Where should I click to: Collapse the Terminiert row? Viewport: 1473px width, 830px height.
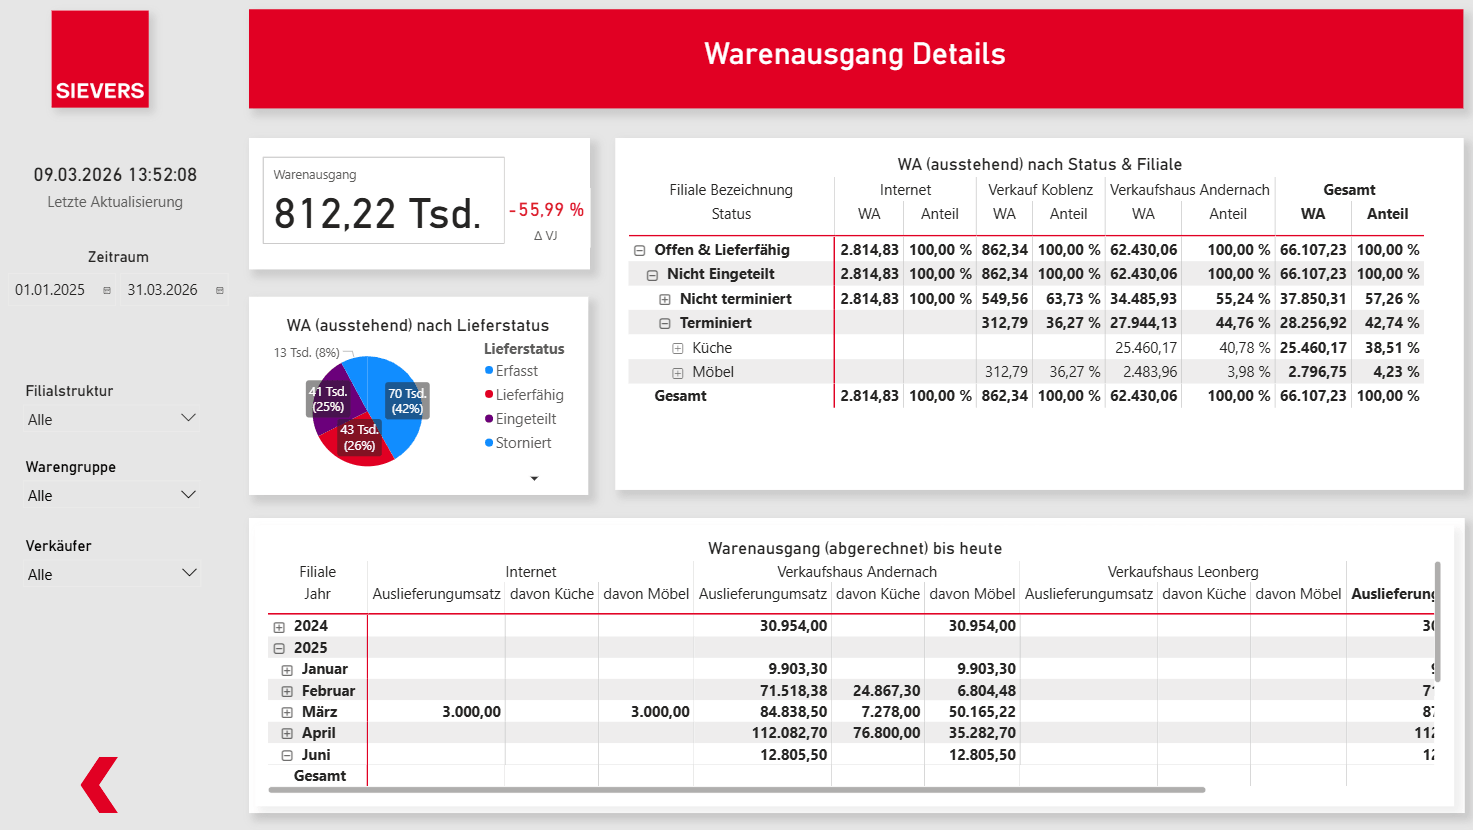pyautogui.click(x=665, y=324)
